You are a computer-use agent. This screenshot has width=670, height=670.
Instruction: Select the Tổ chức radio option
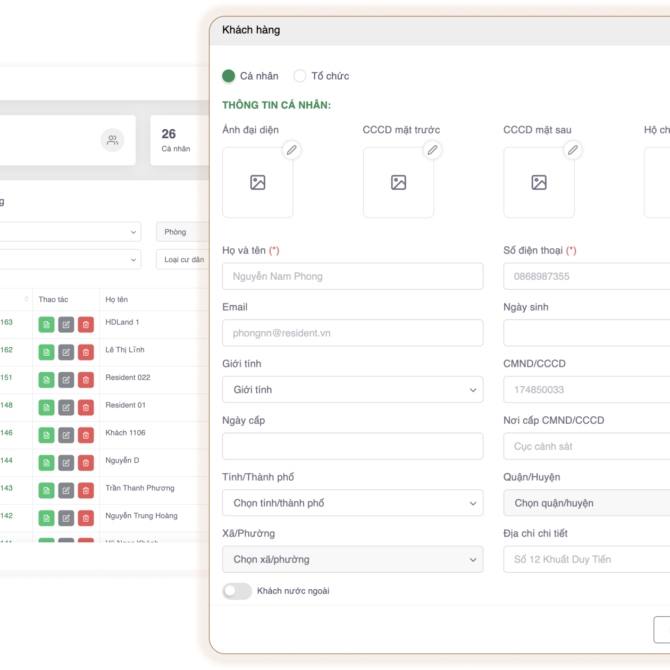[x=300, y=76]
